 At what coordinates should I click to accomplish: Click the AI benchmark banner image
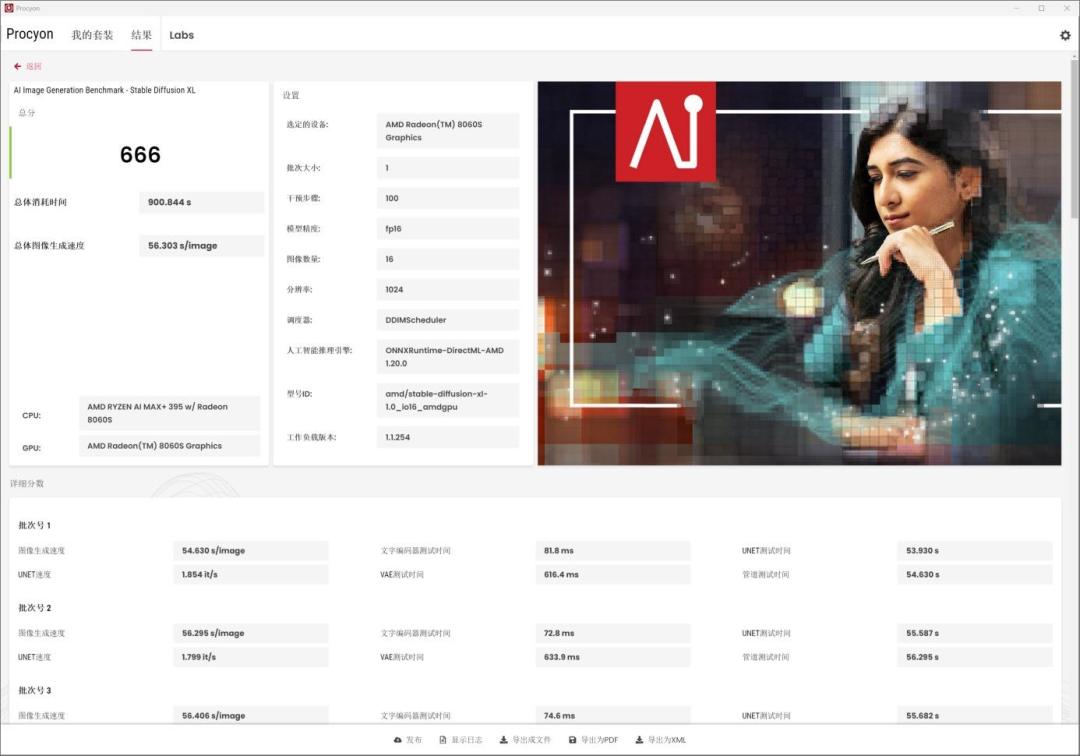point(799,273)
